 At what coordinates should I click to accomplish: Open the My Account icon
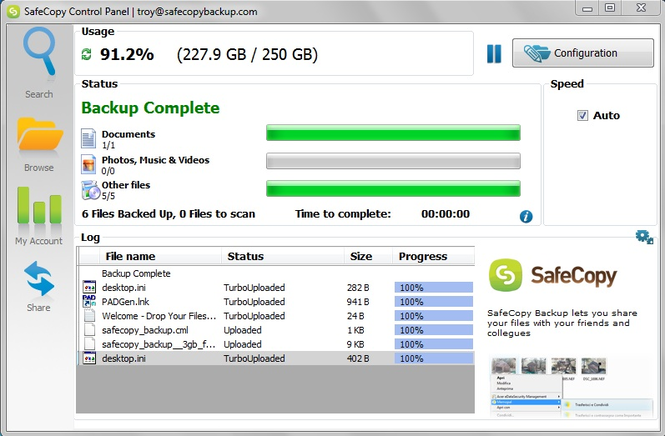tap(38, 208)
